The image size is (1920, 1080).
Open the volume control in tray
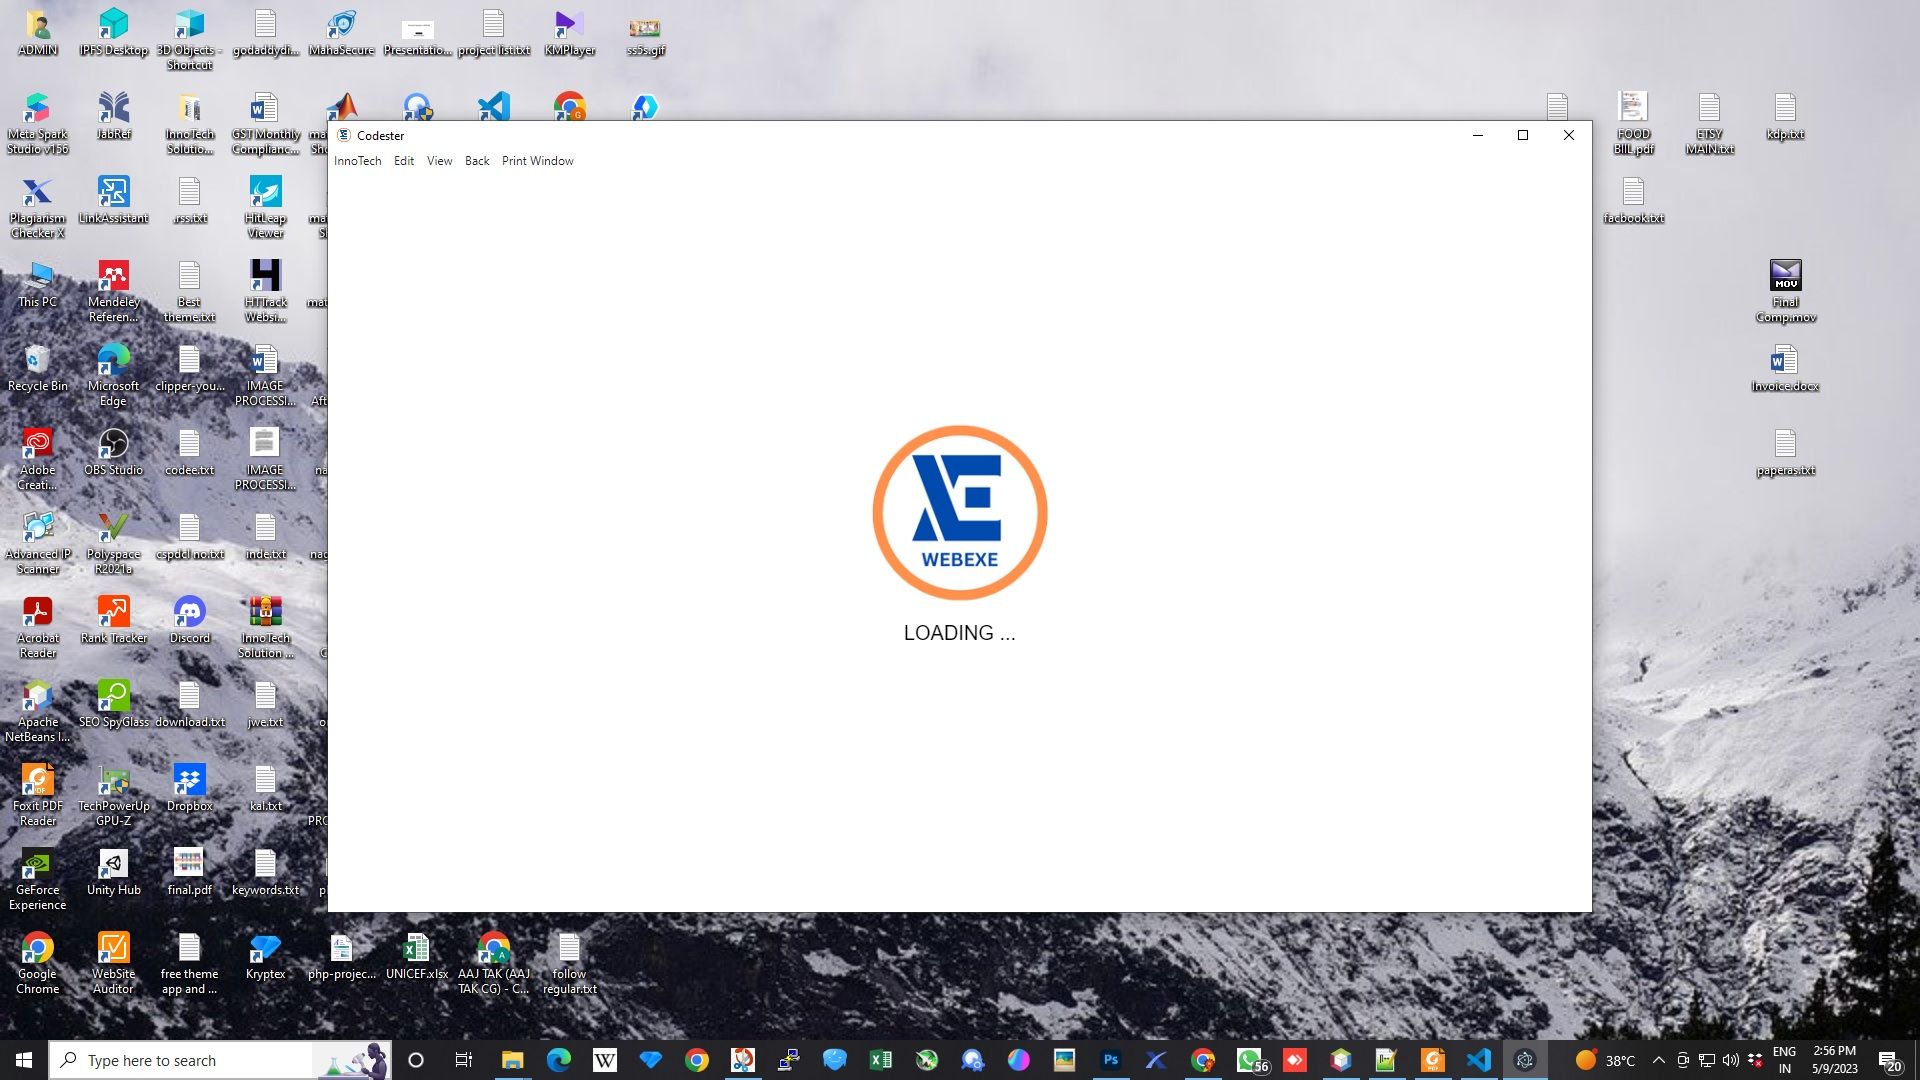1730,1060
